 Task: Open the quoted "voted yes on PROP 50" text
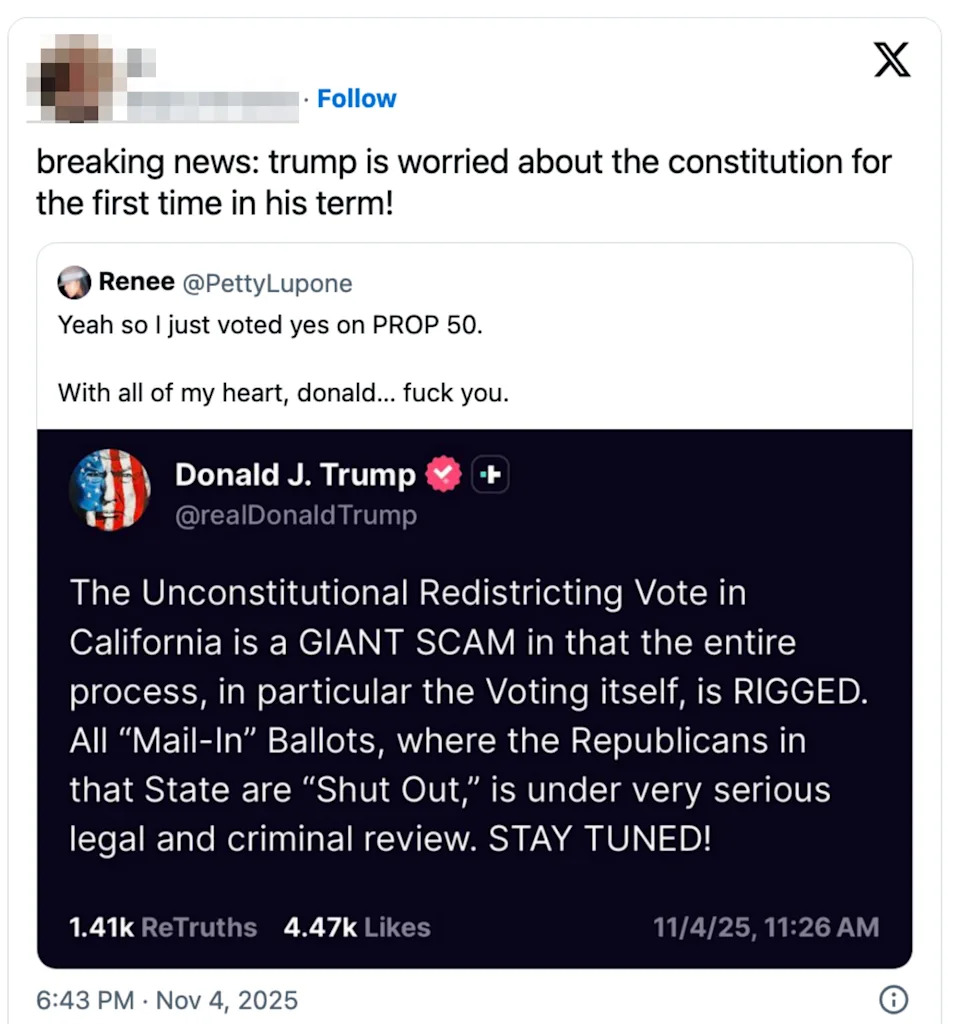[270, 325]
